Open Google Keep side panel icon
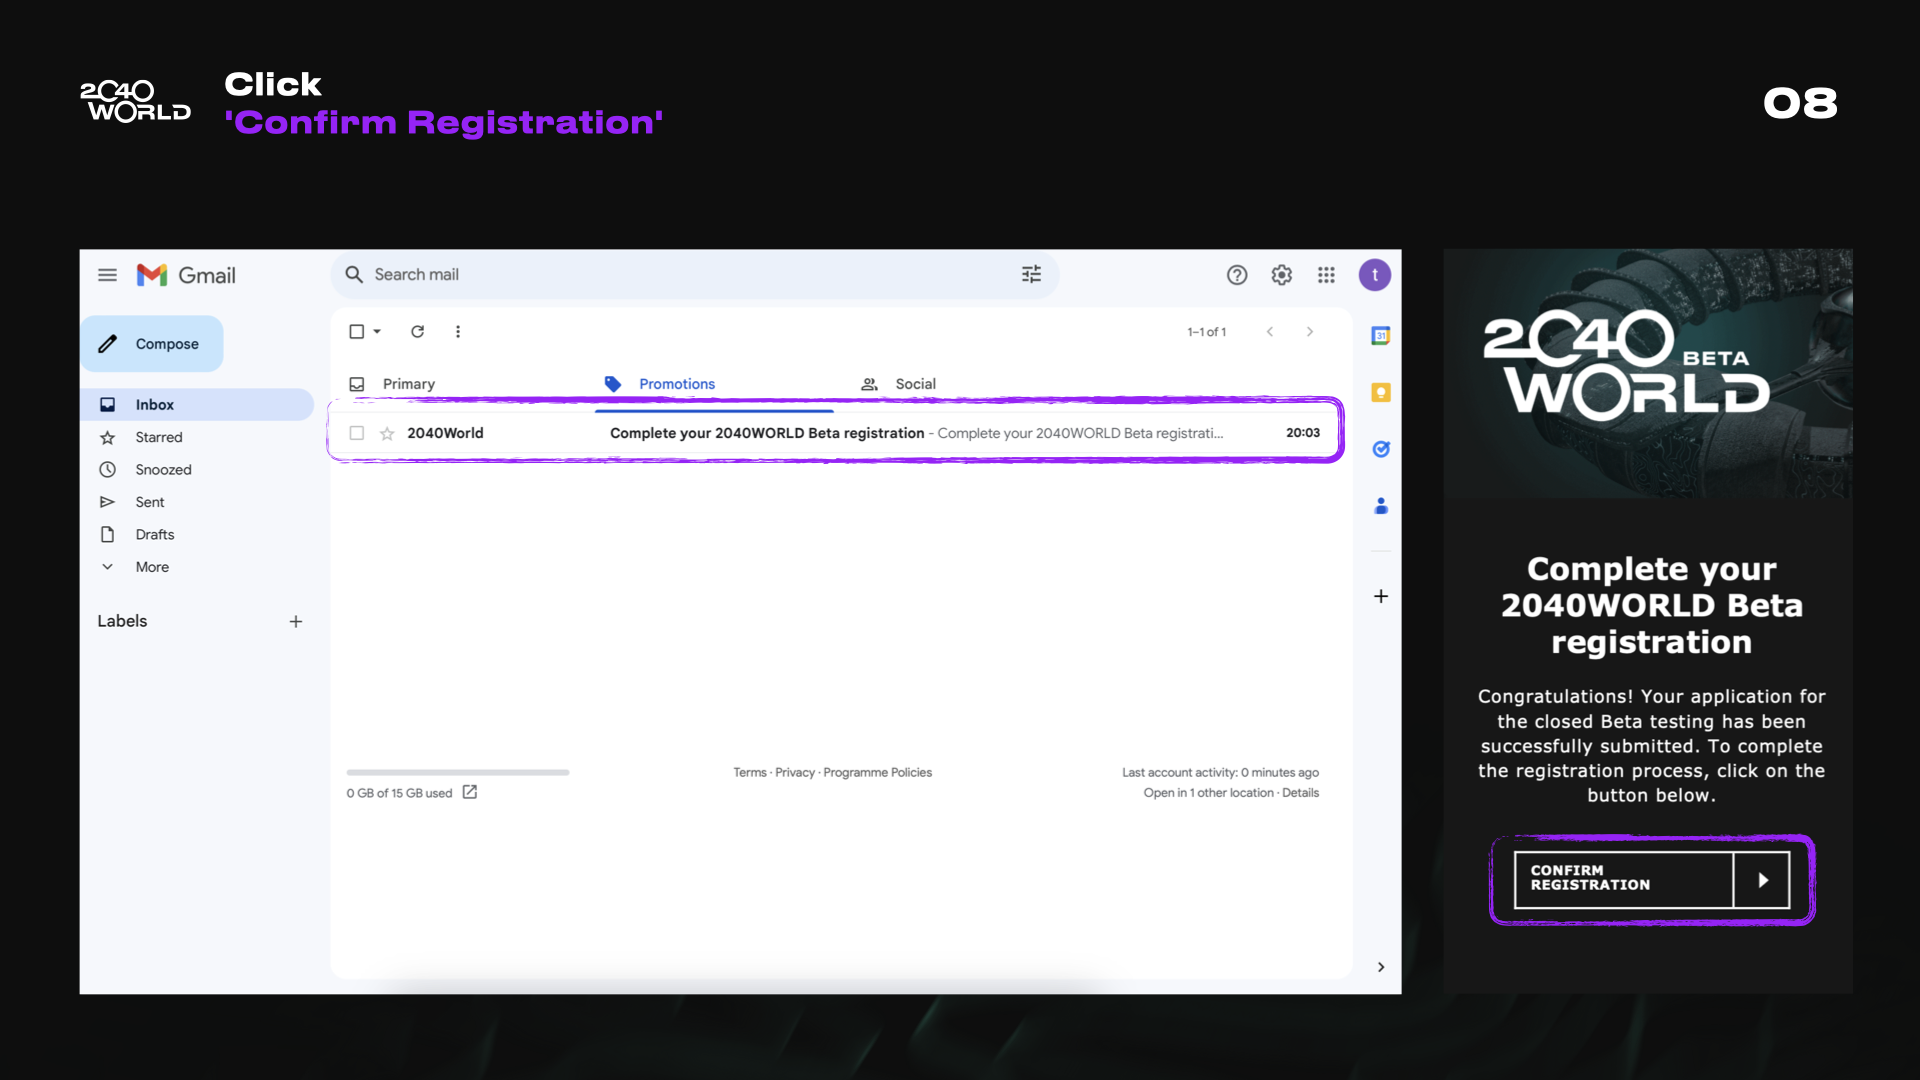Viewport: 1920px width, 1080px height. 1381,393
